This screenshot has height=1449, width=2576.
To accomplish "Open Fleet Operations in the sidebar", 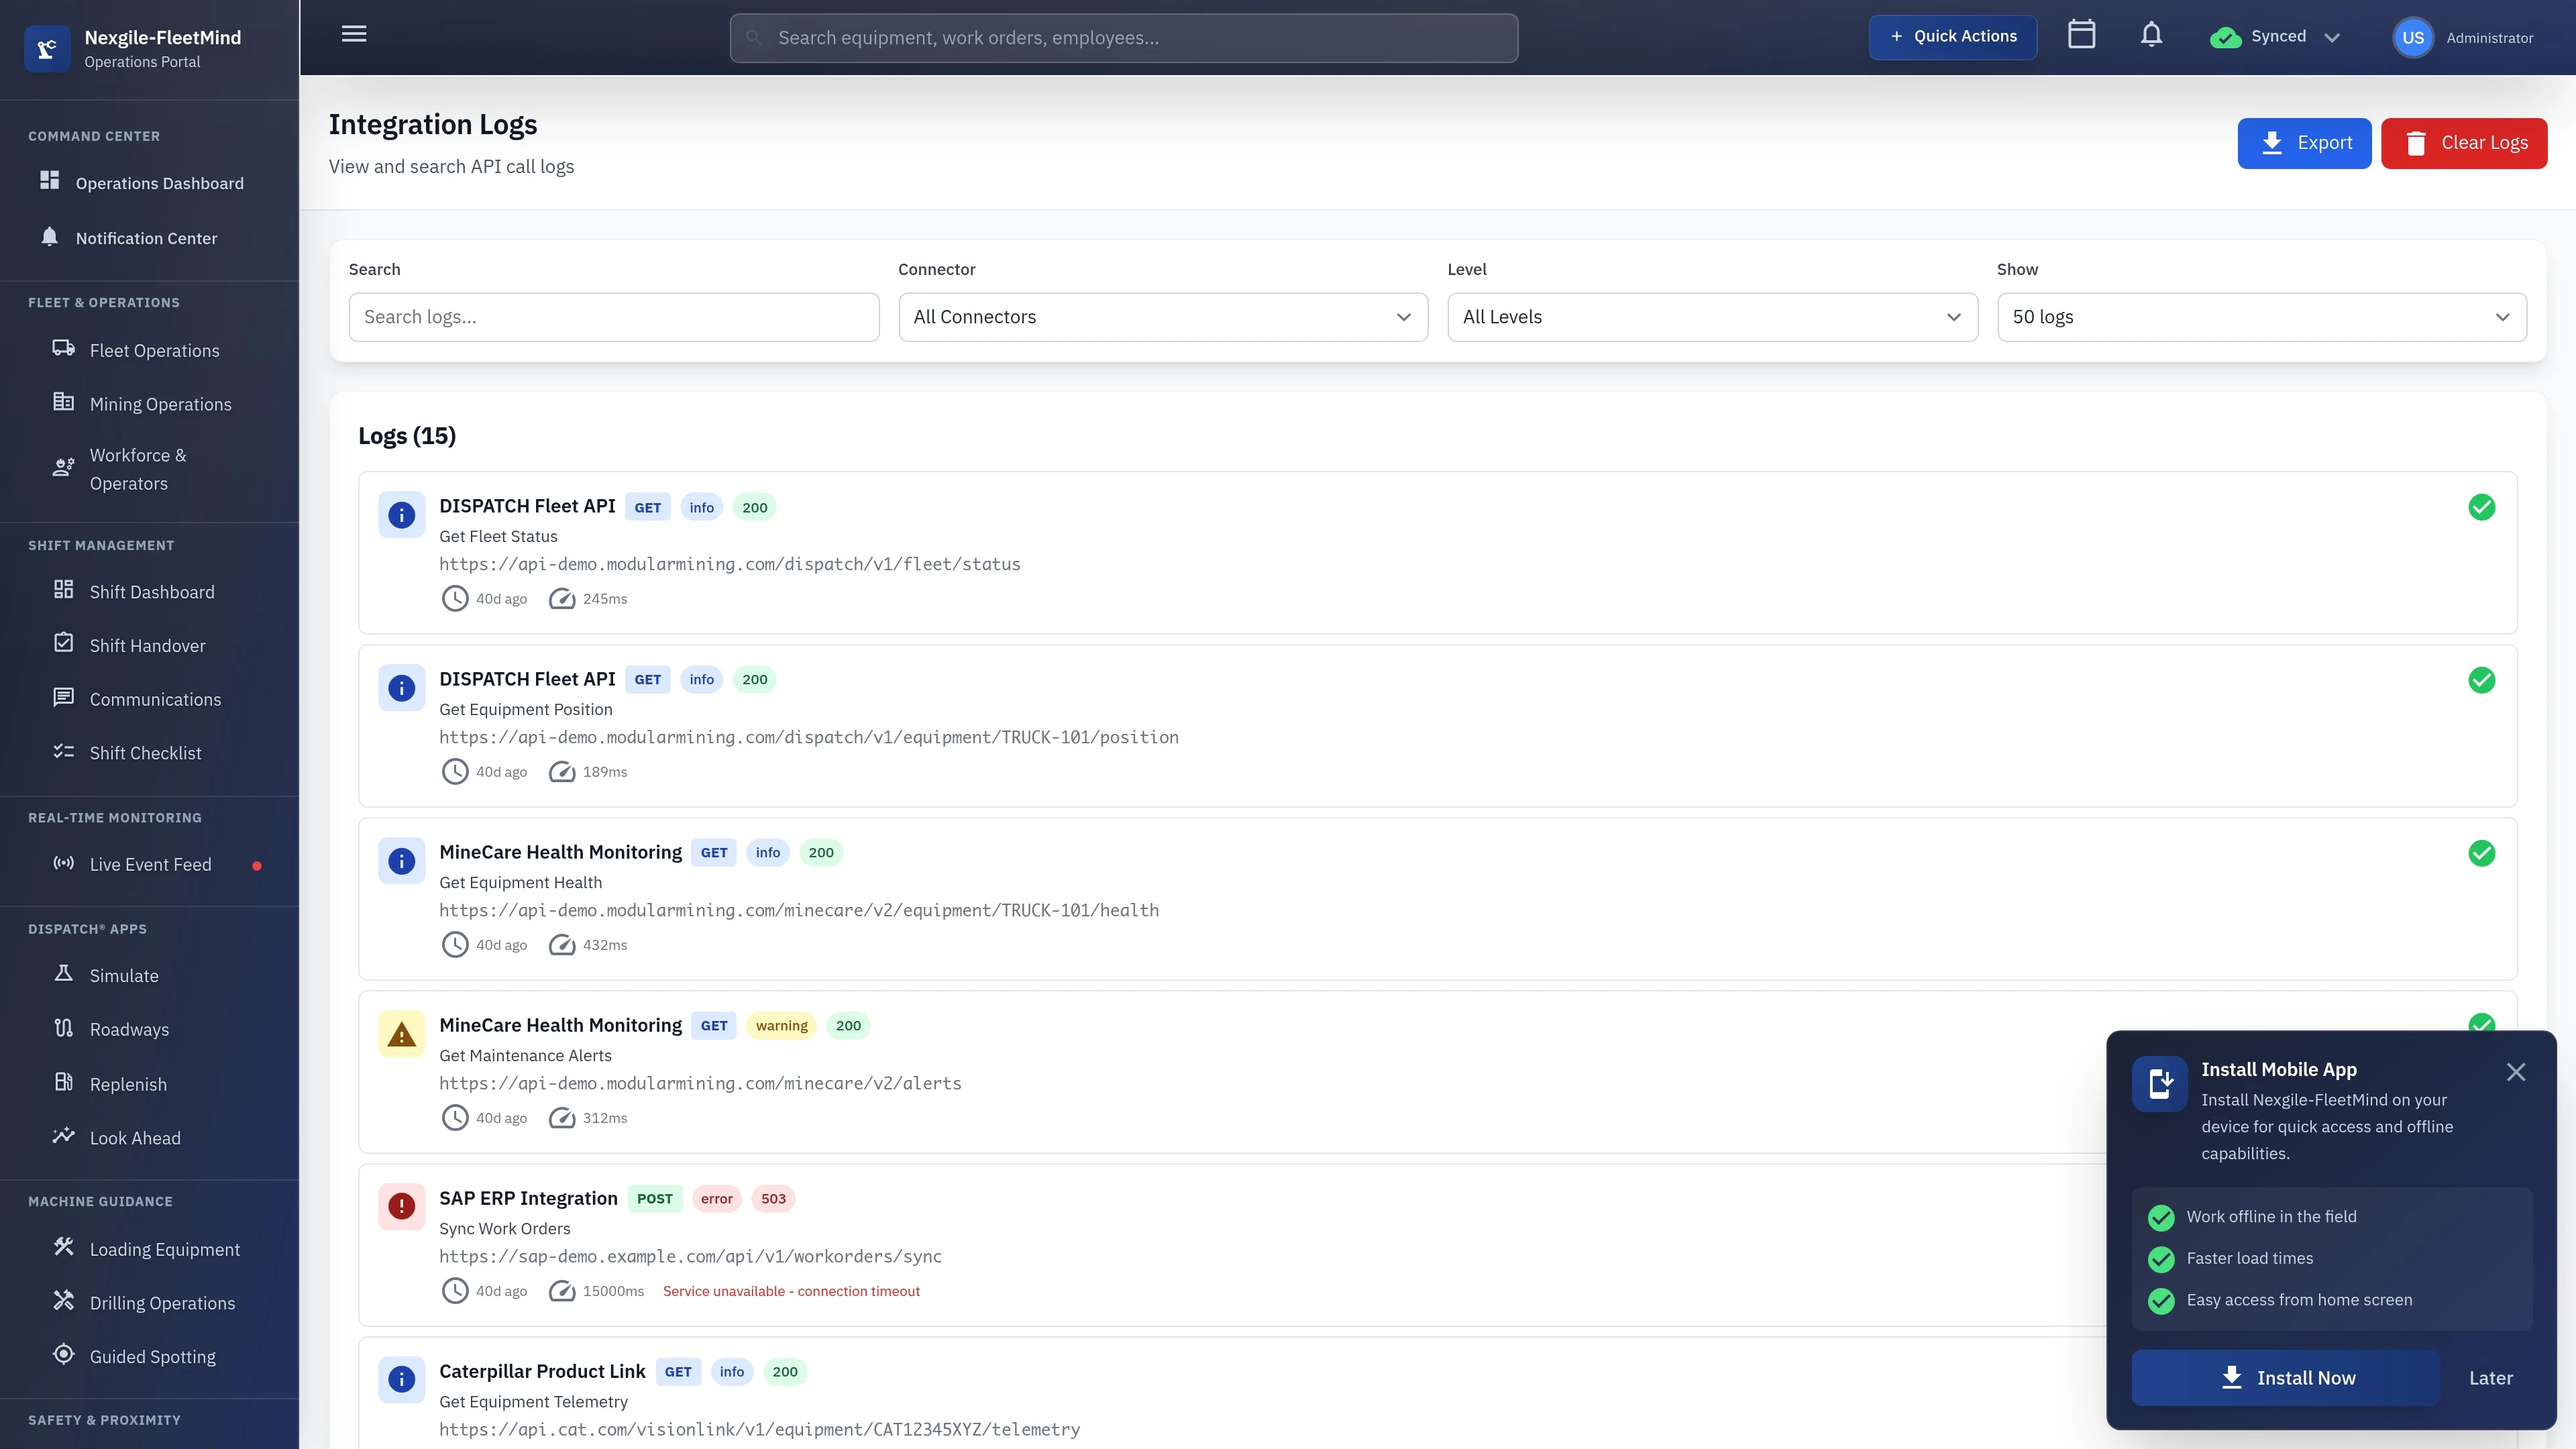I will click(154, 350).
